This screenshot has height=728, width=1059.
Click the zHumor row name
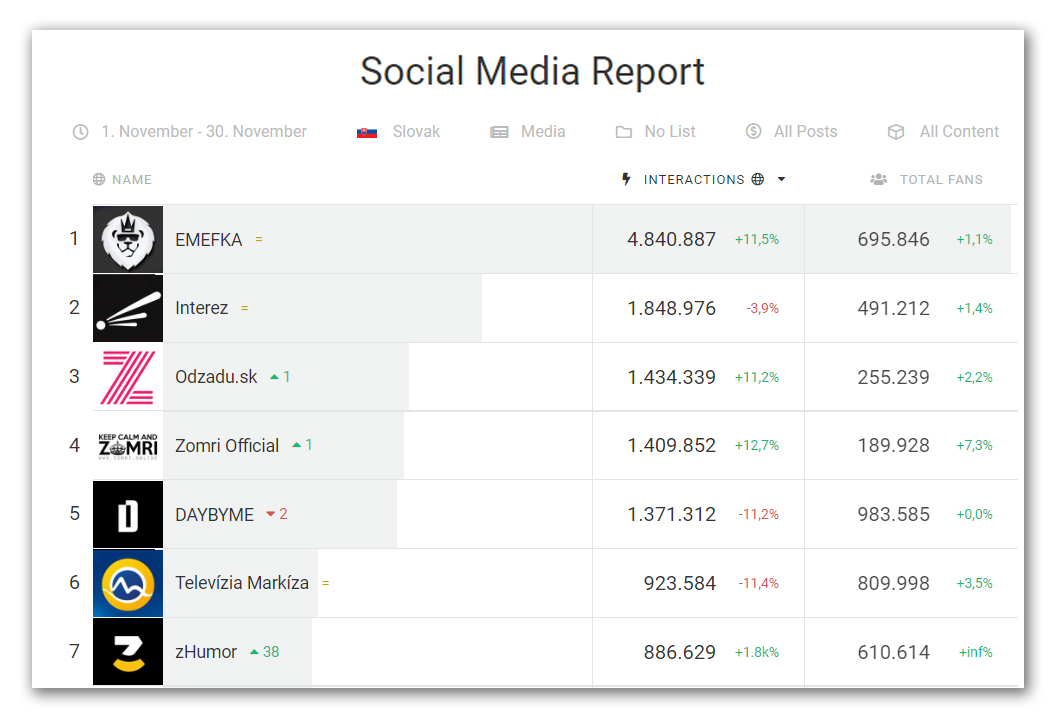coord(206,652)
